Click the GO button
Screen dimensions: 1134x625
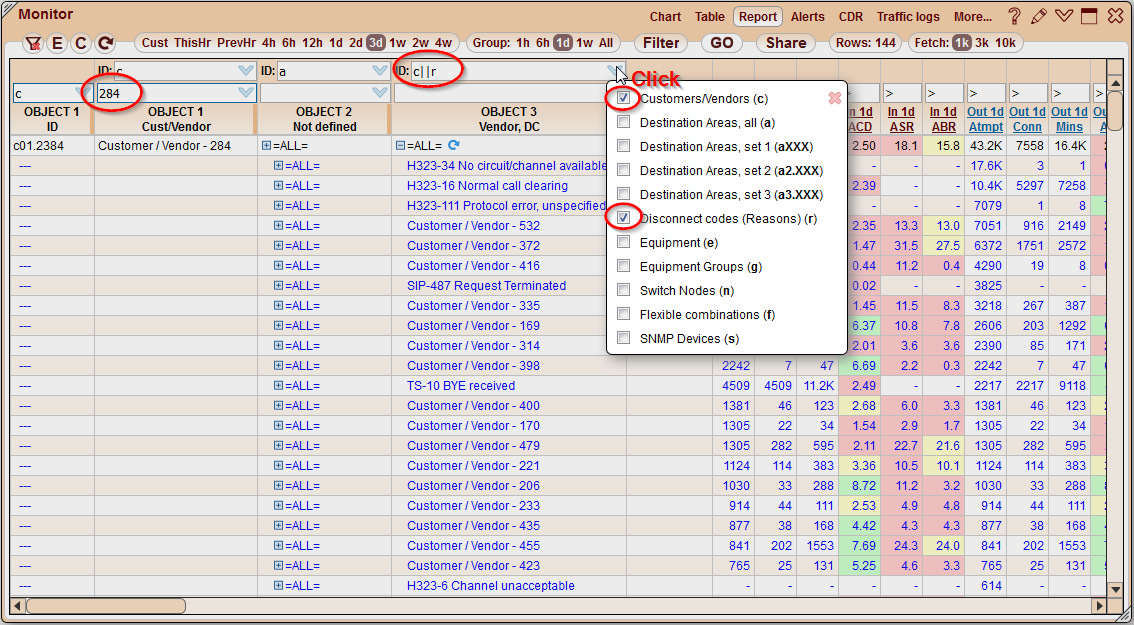tap(721, 43)
